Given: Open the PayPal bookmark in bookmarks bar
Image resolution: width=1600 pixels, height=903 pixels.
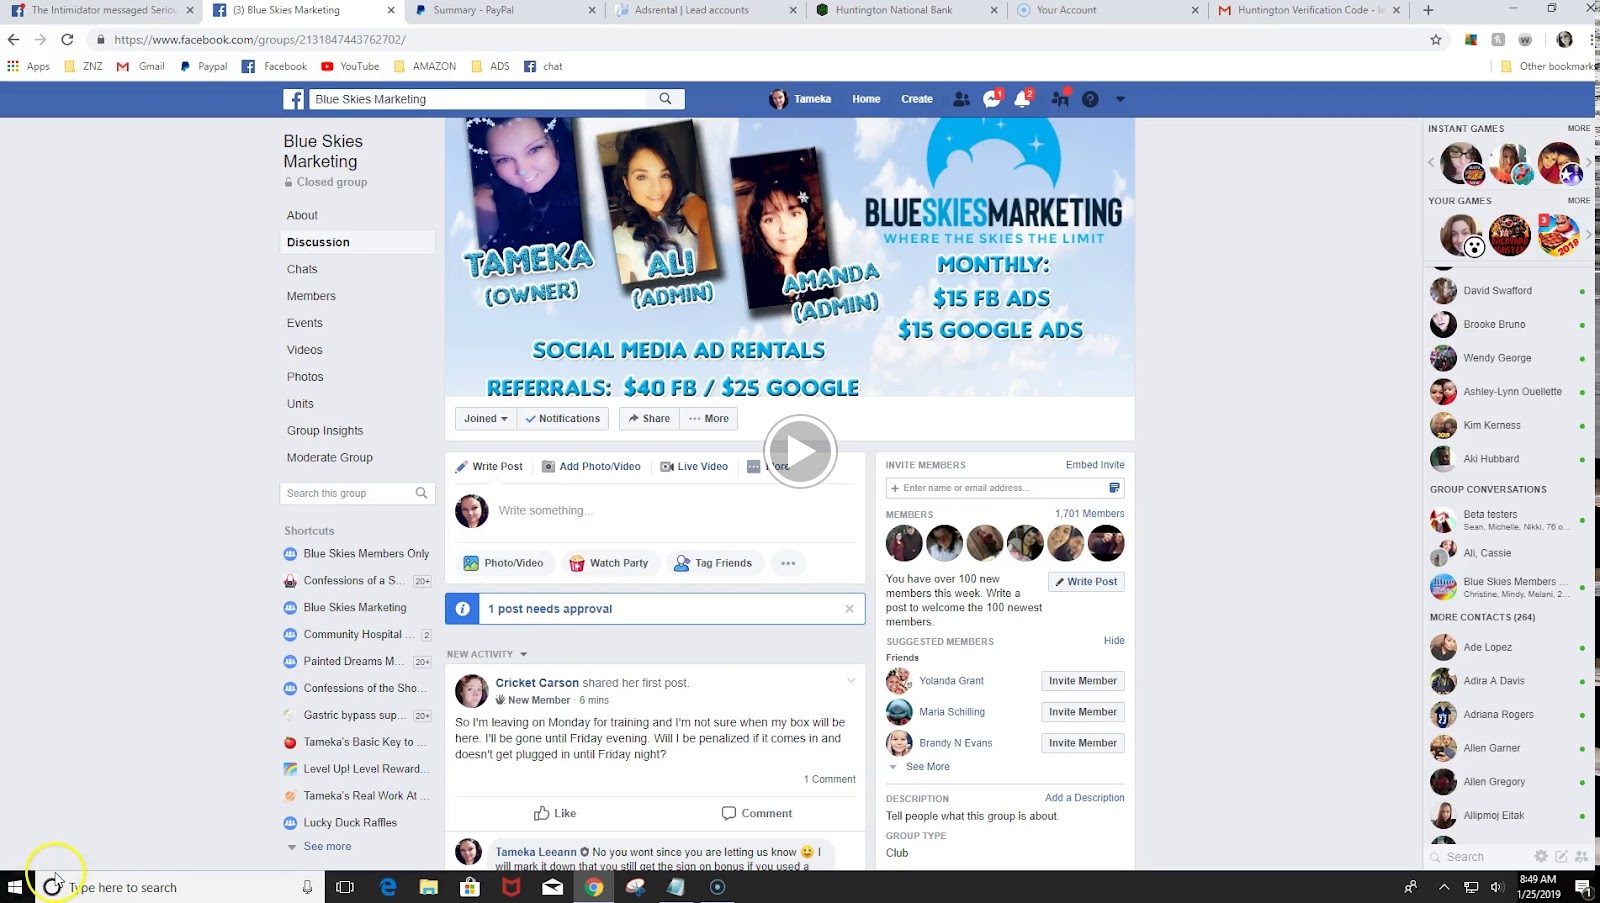Looking at the screenshot, I should pos(203,66).
